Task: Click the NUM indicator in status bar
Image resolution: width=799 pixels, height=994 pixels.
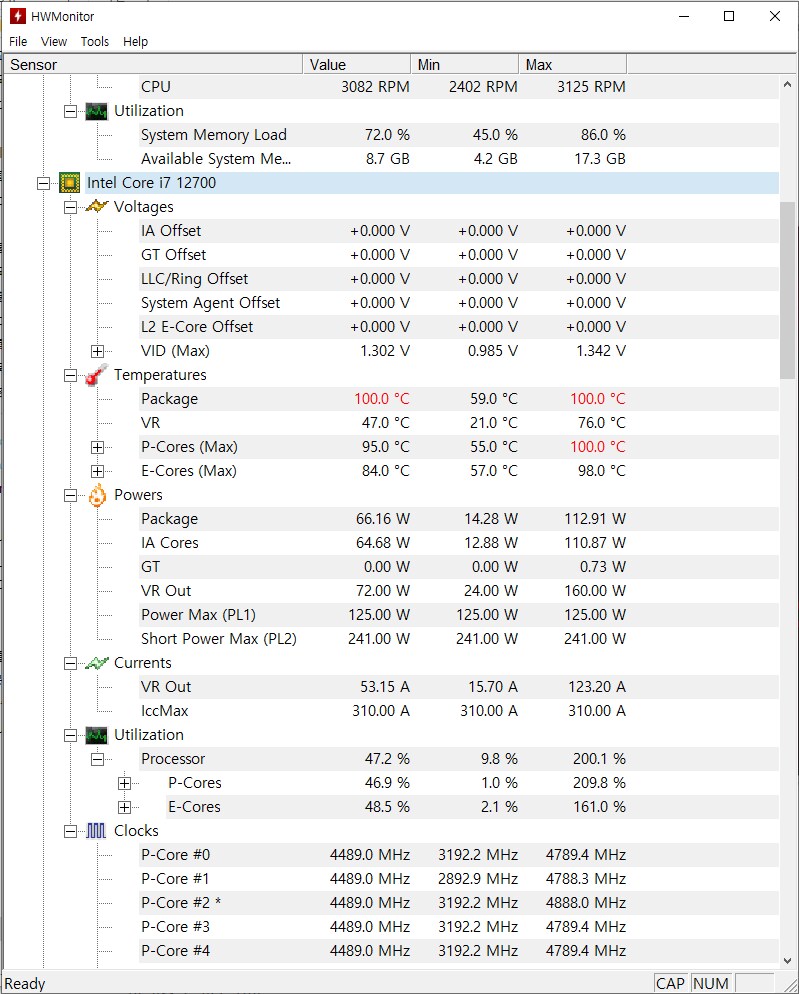Action: coord(711,984)
